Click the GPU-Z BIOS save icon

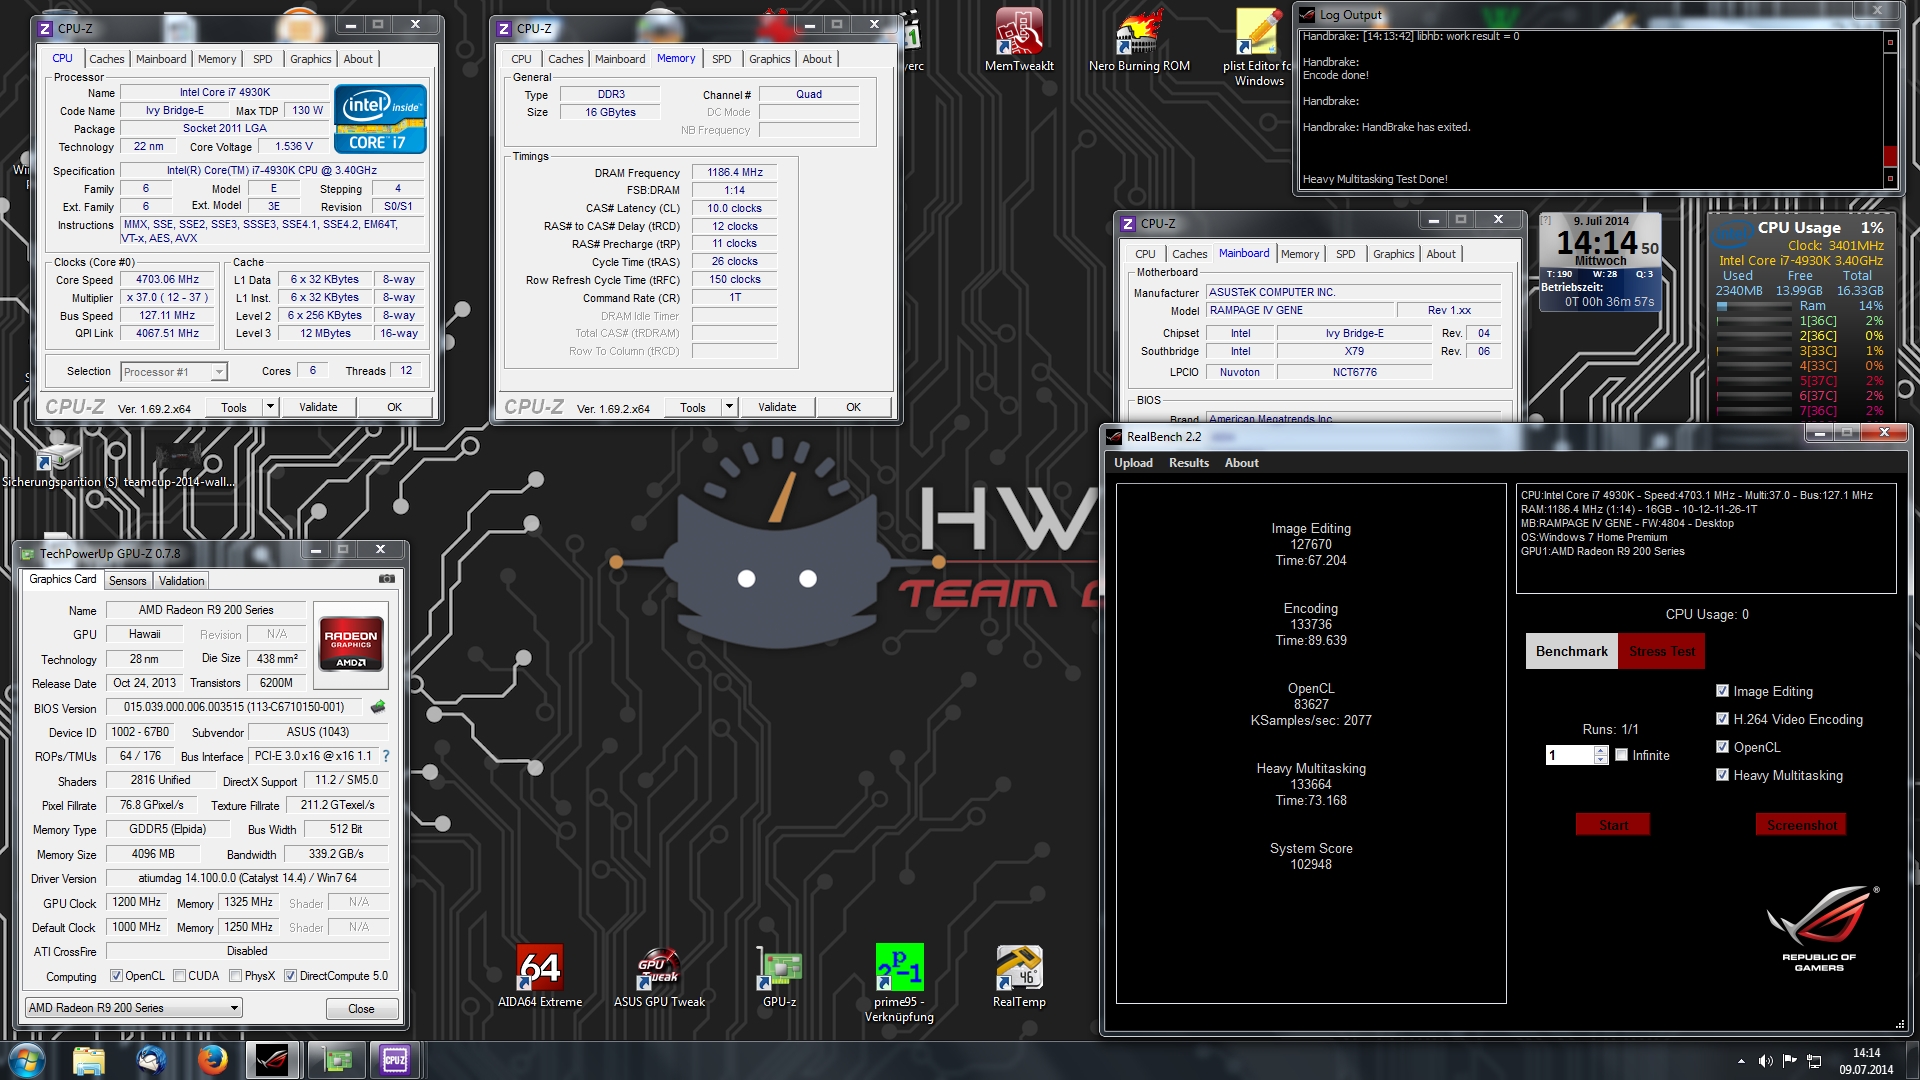(x=378, y=707)
